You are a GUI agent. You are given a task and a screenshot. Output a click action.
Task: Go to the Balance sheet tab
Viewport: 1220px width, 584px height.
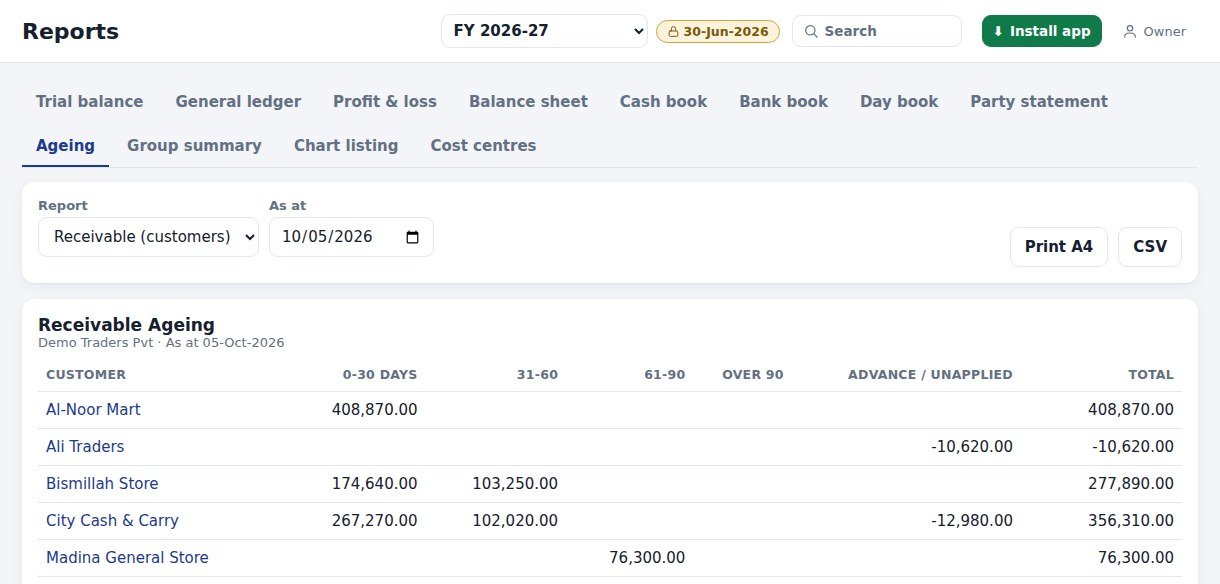coord(528,101)
